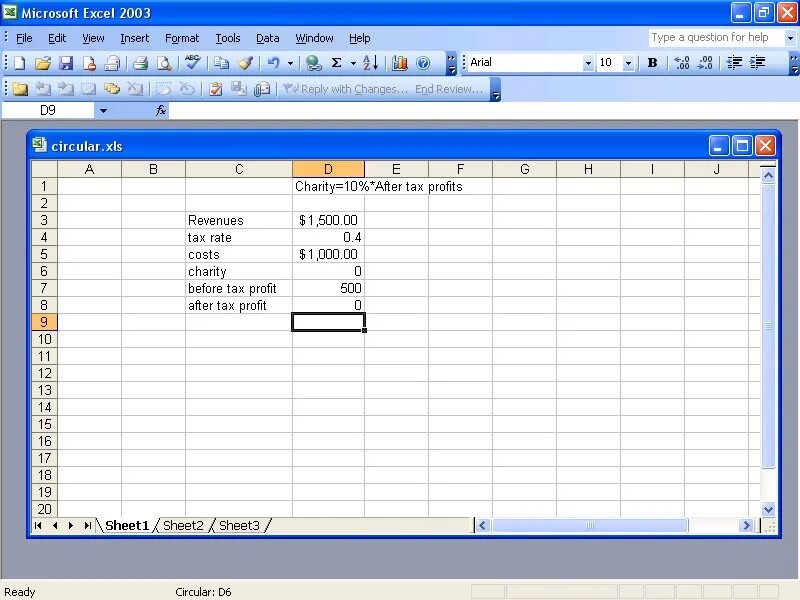
Task: Click vertical scrollbar down arrow
Action: coord(768,509)
